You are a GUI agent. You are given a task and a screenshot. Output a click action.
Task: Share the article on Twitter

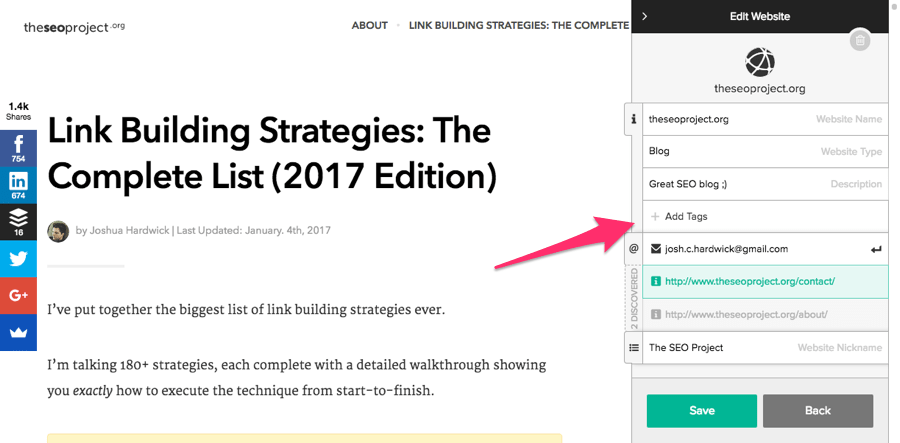pos(18,258)
